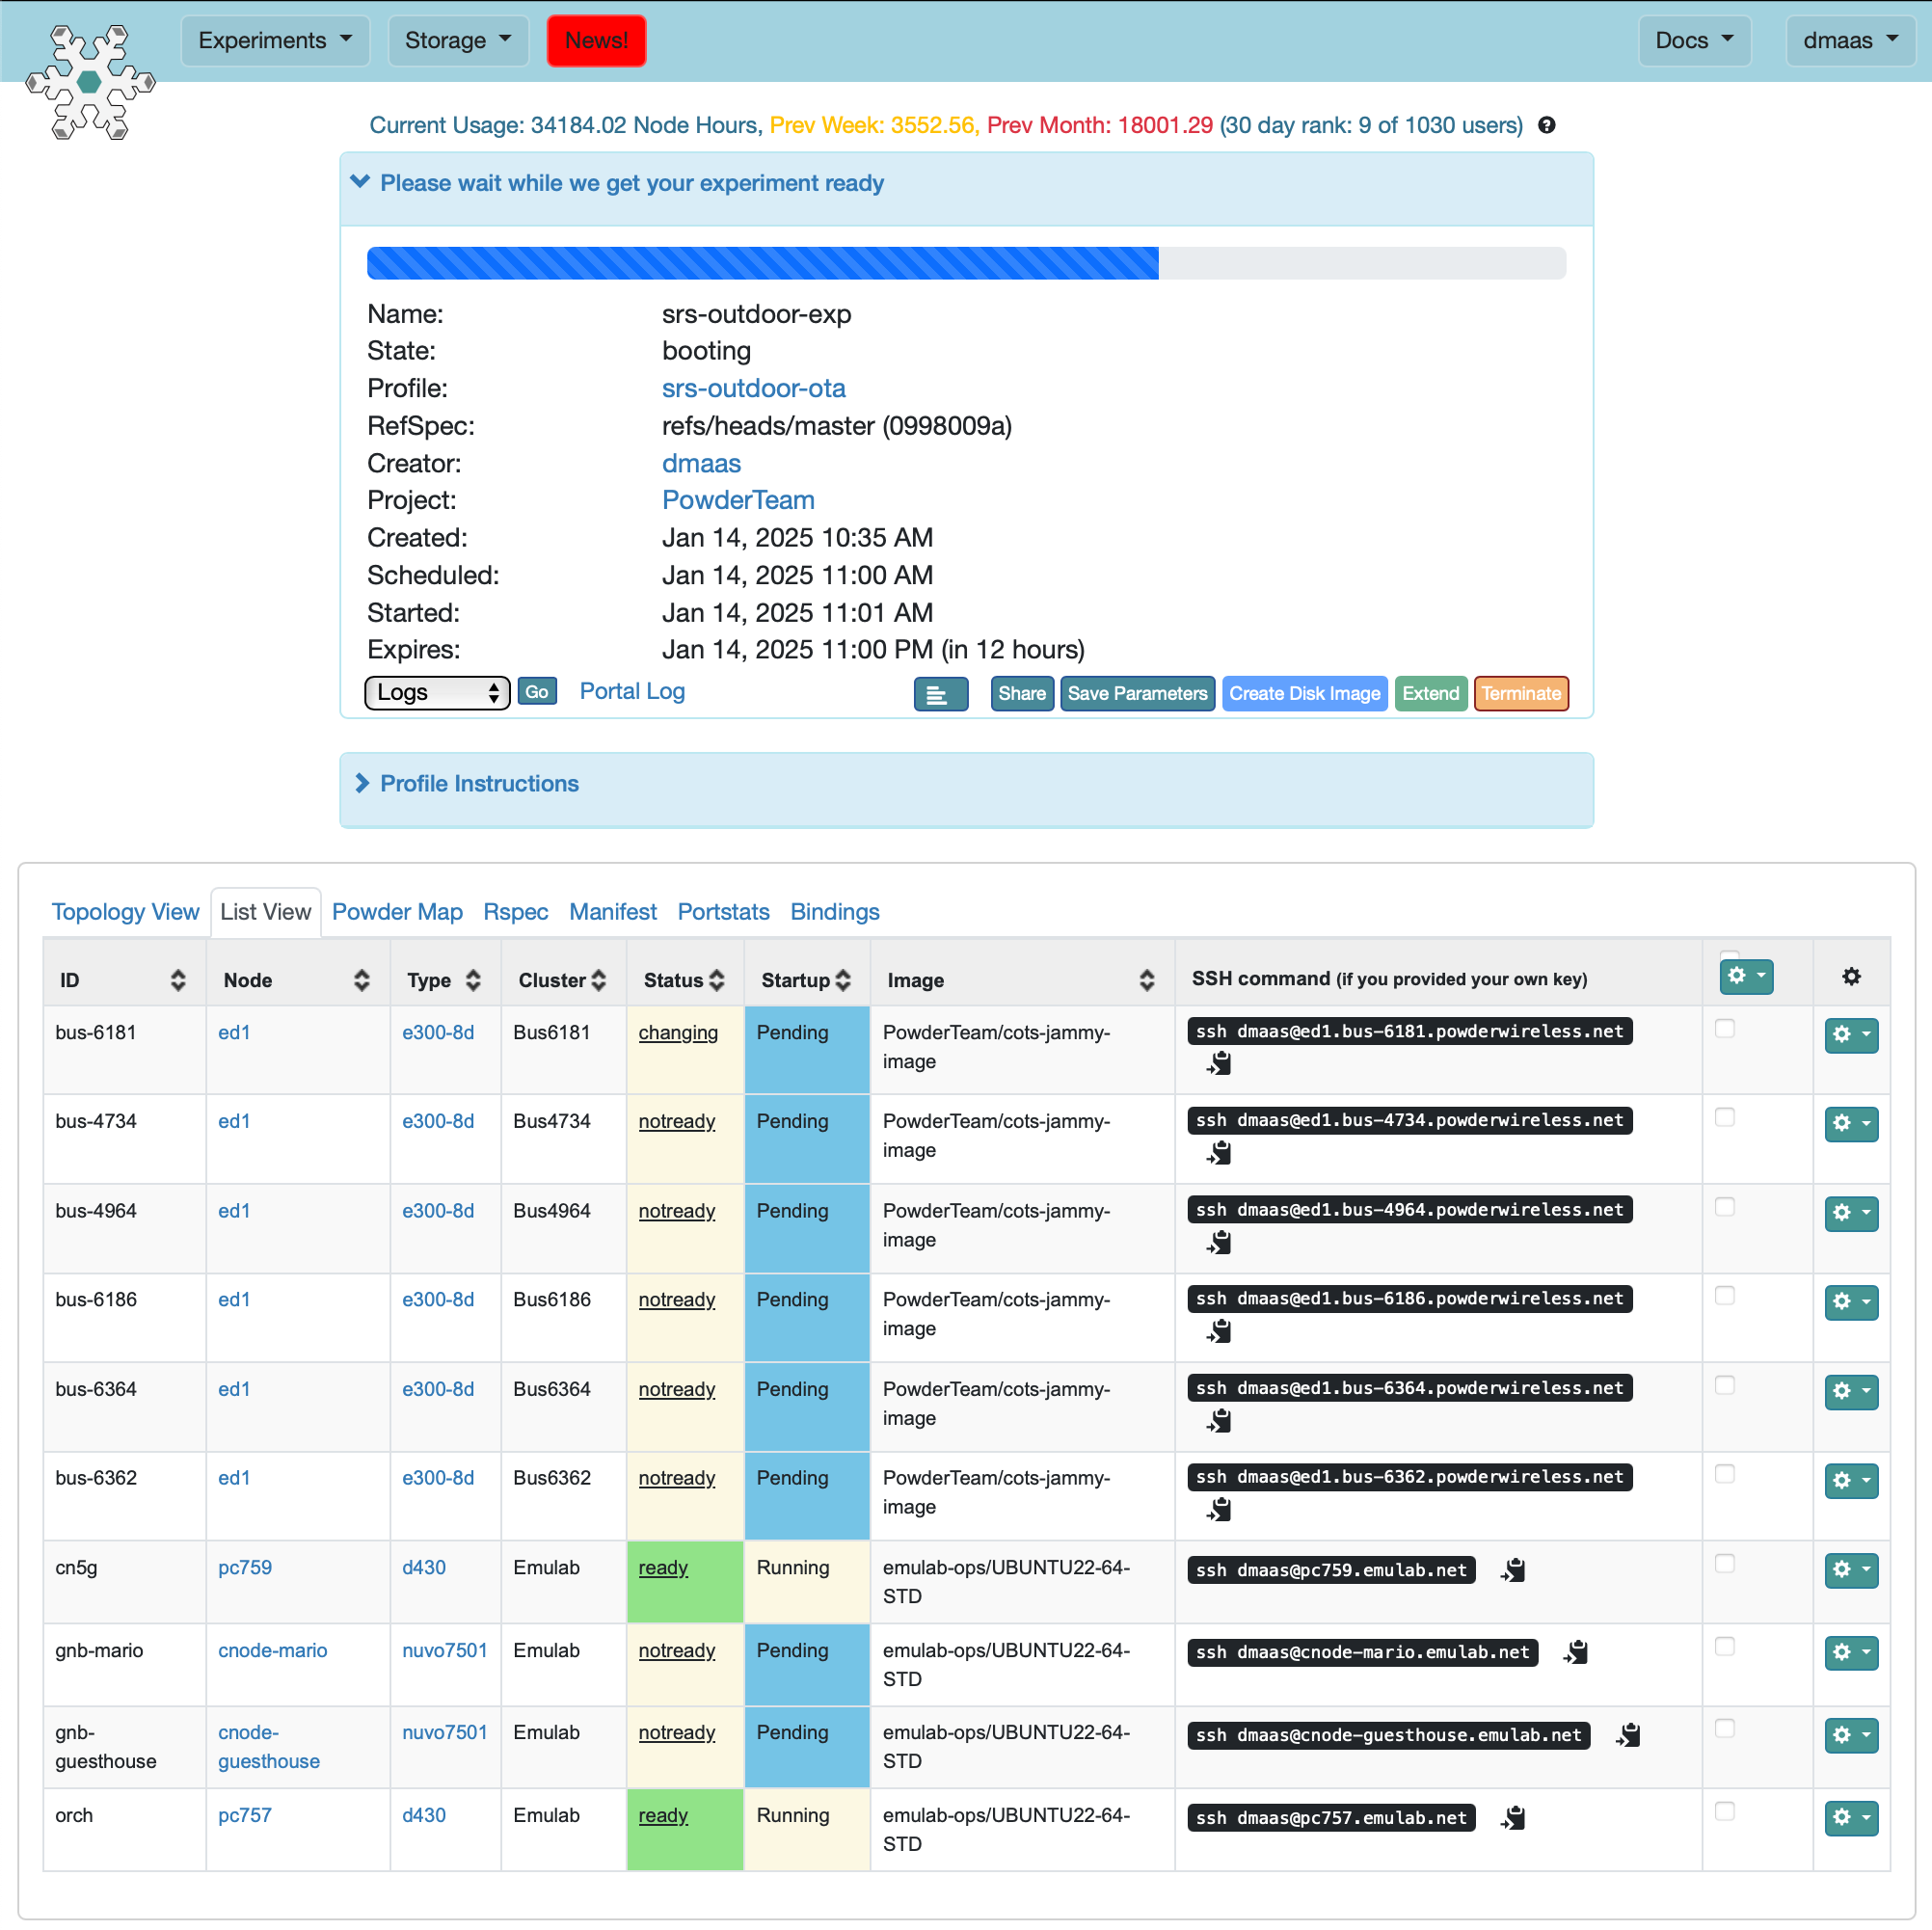Open the Docs dropdown menu
The image size is (1932, 1930).
click(x=1694, y=41)
